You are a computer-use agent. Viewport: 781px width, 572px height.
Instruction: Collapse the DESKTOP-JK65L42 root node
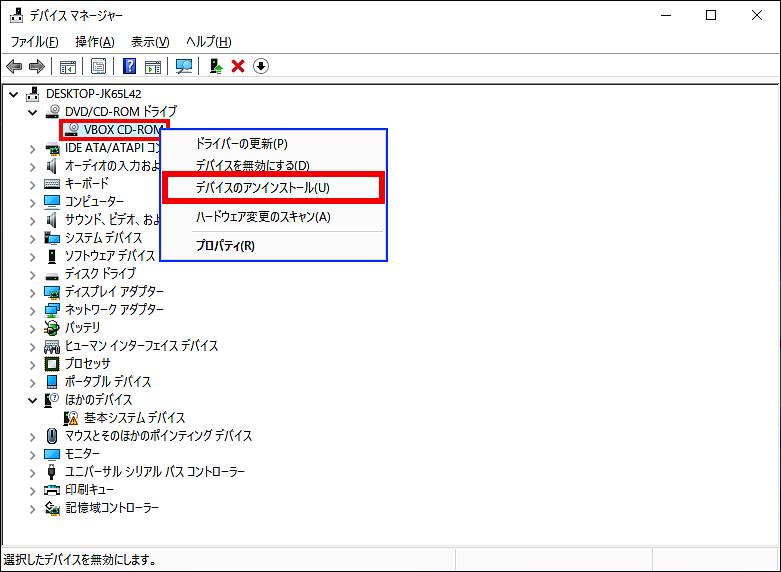[14, 94]
